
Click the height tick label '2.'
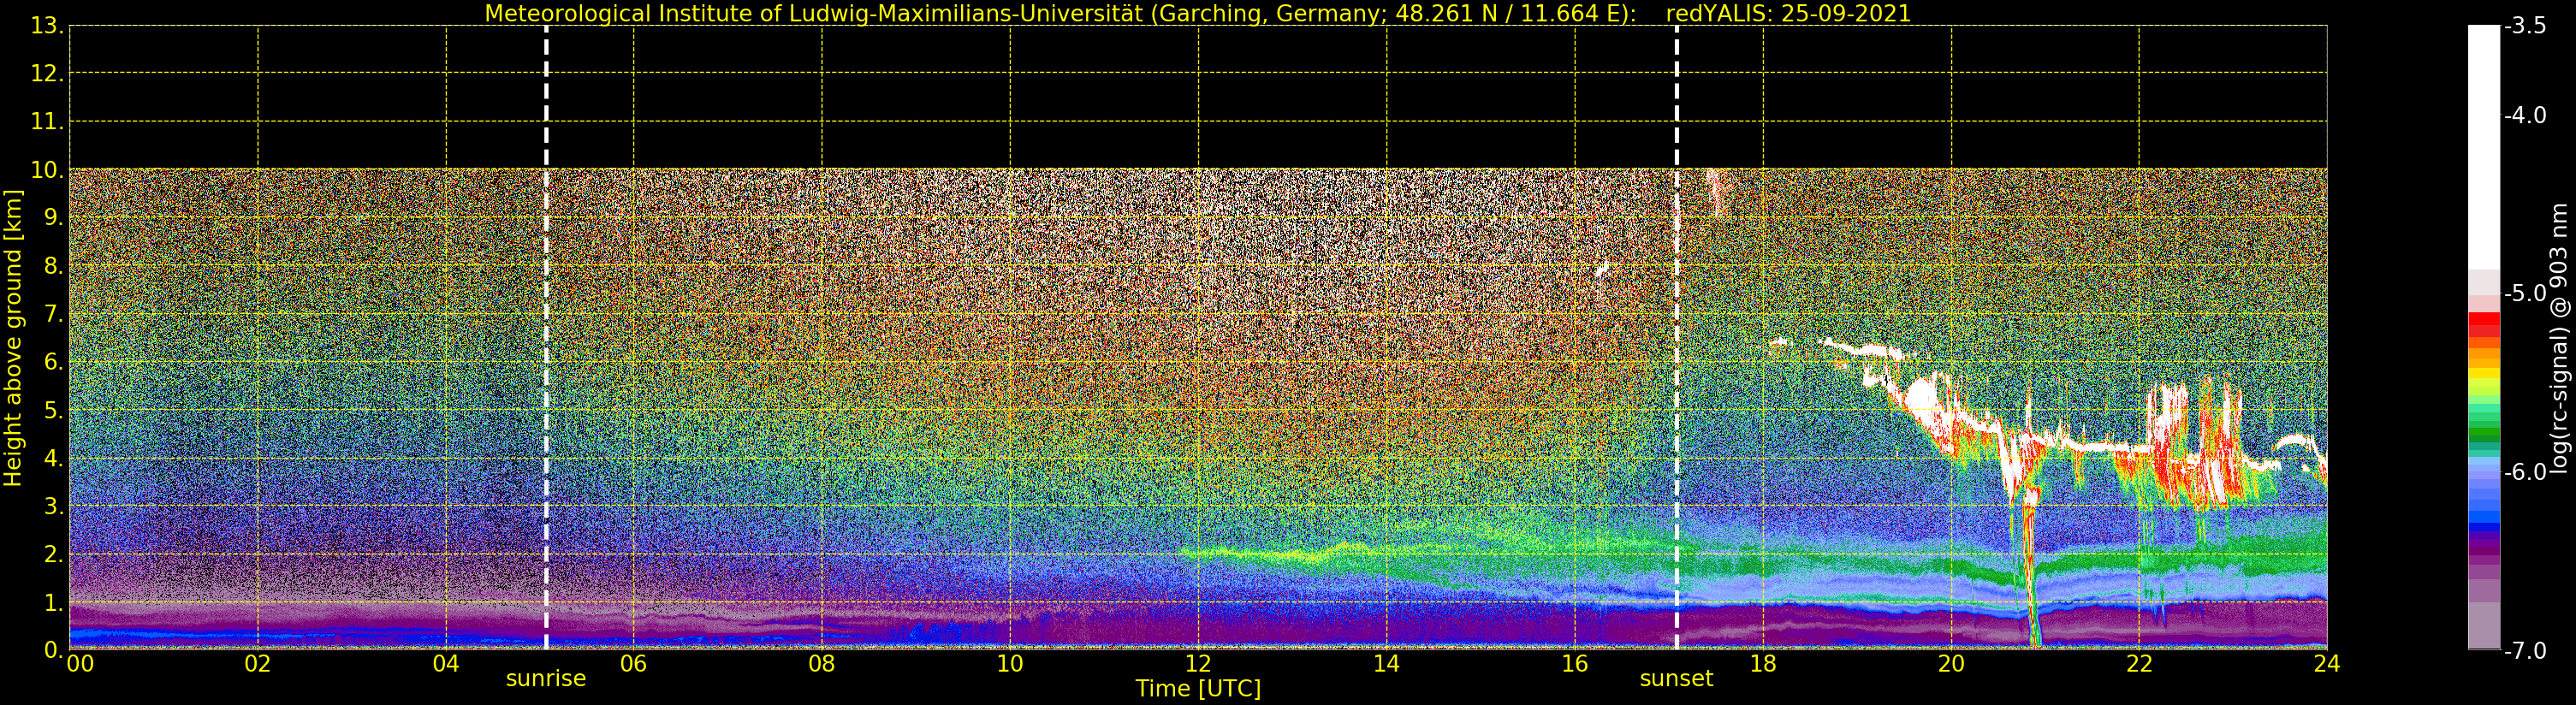54,554
